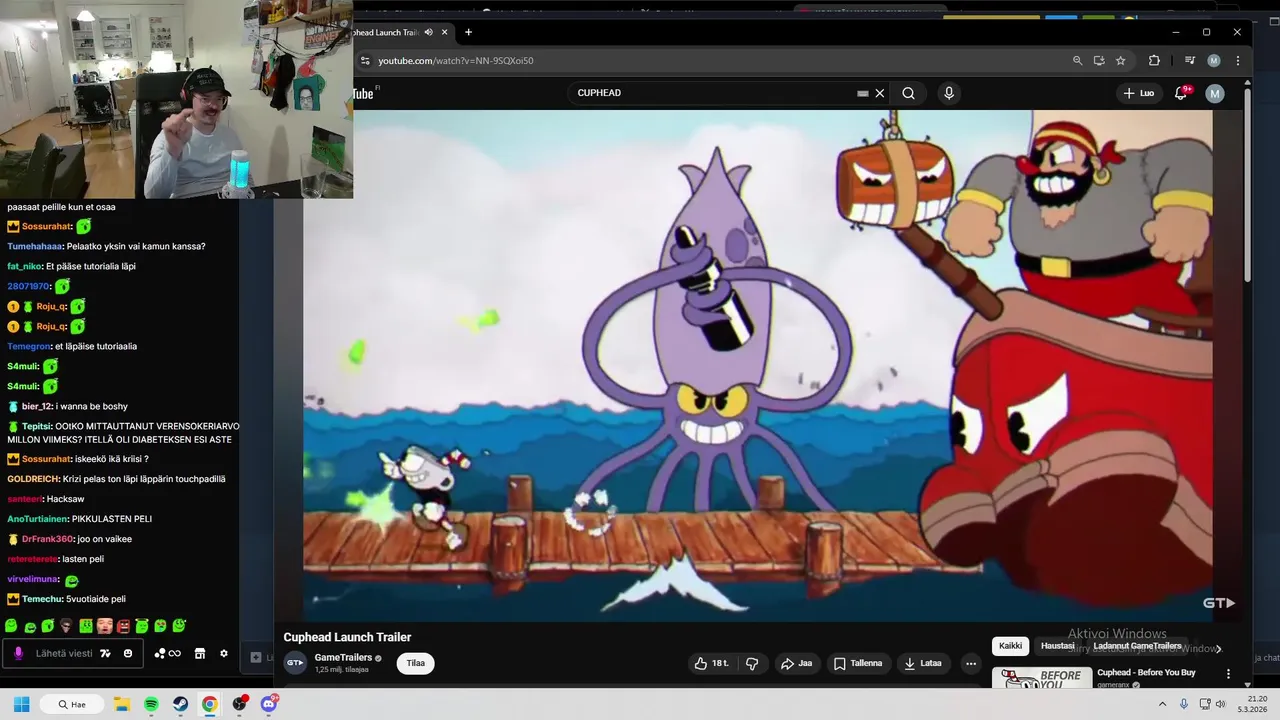The height and width of the screenshot is (720, 1280).
Task: Select the Haustasi filter chip
Action: pyautogui.click(x=1058, y=646)
